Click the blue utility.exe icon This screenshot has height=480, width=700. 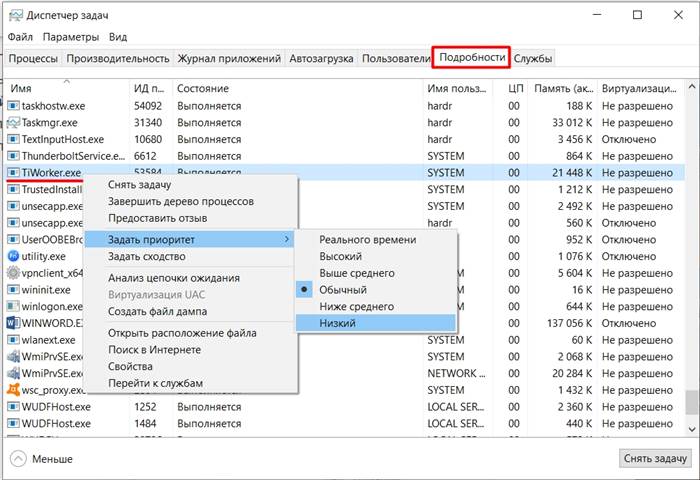click(x=13, y=256)
